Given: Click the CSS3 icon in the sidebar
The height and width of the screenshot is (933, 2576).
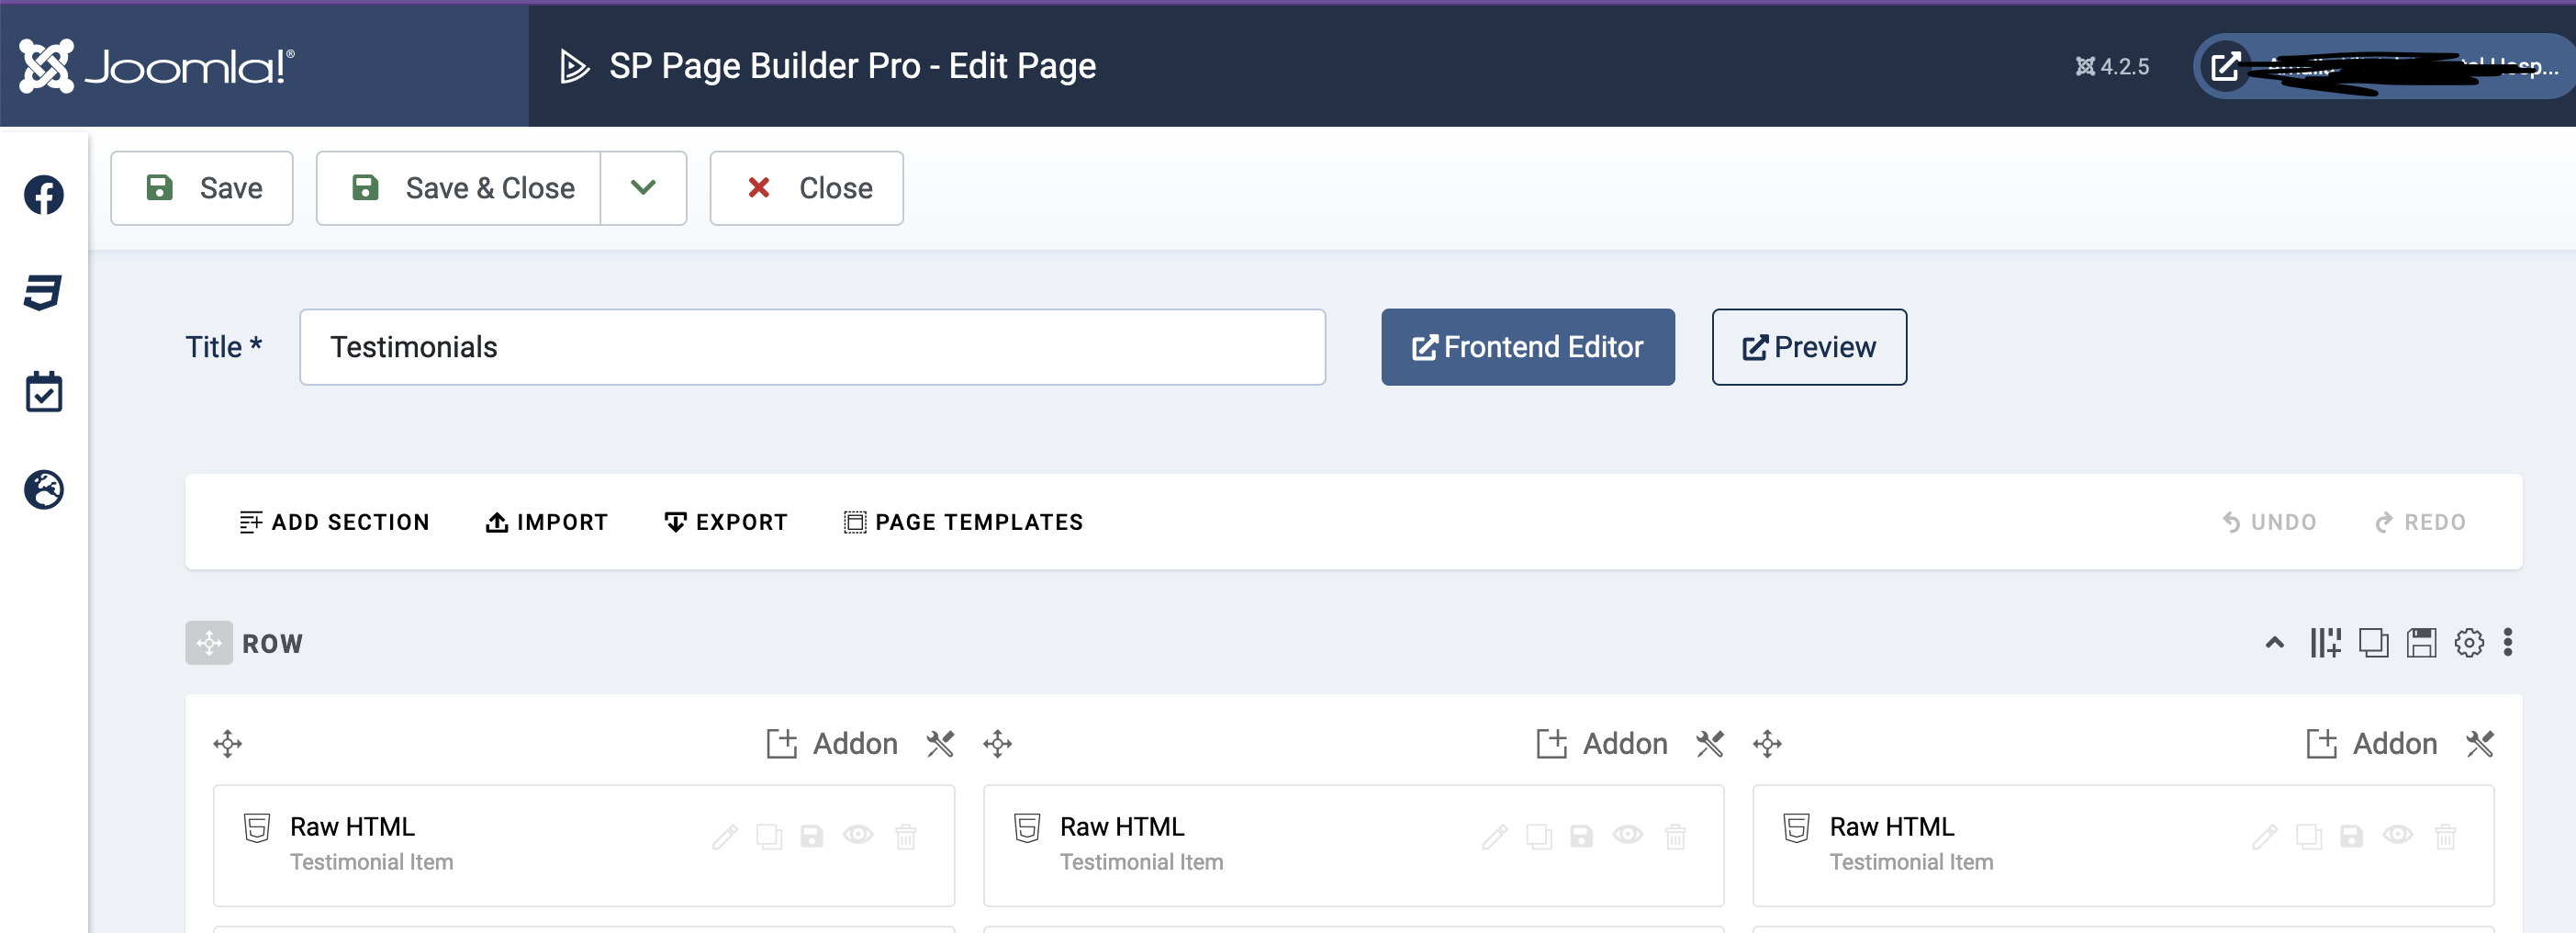Looking at the screenshot, I should [x=43, y=293].
